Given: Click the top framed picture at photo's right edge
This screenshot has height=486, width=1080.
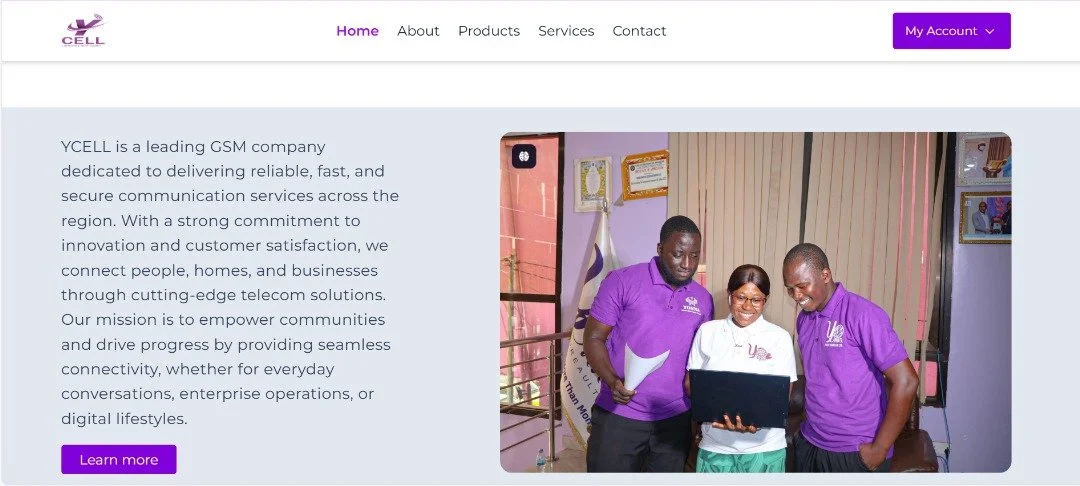Looking at the screenshot, I should (984, 159).
